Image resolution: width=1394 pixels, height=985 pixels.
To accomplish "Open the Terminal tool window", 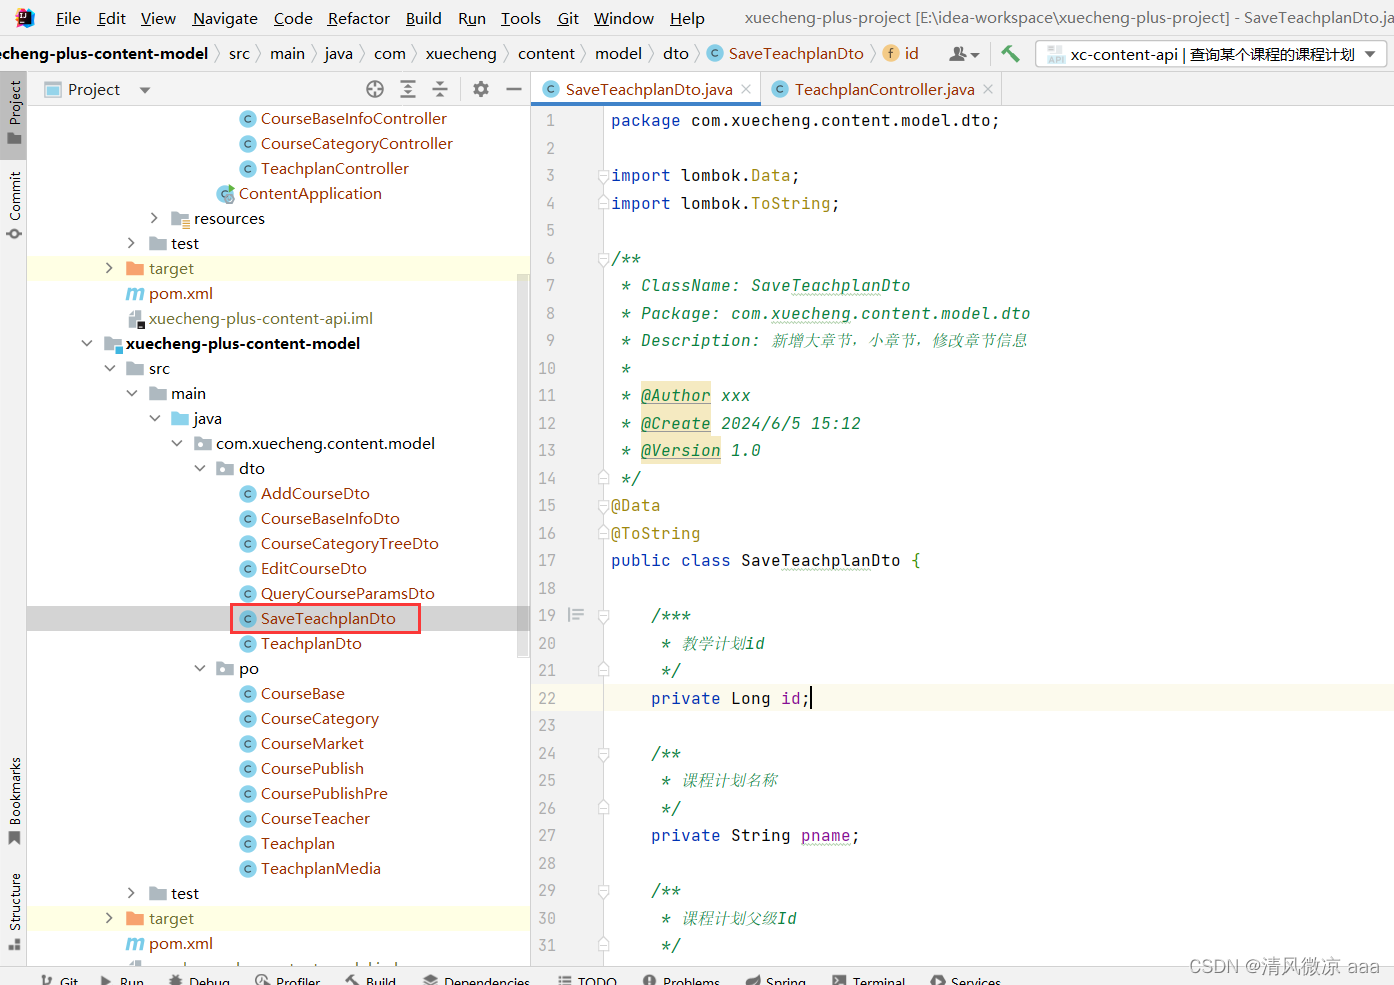I will pyautogui.click(x=868, y=981).
